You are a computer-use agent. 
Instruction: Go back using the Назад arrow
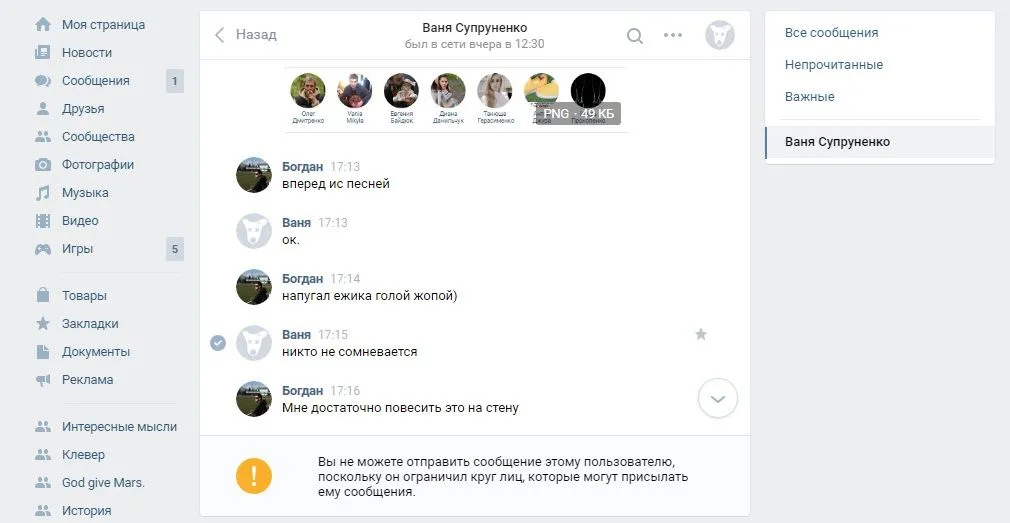tap(220, 35)
